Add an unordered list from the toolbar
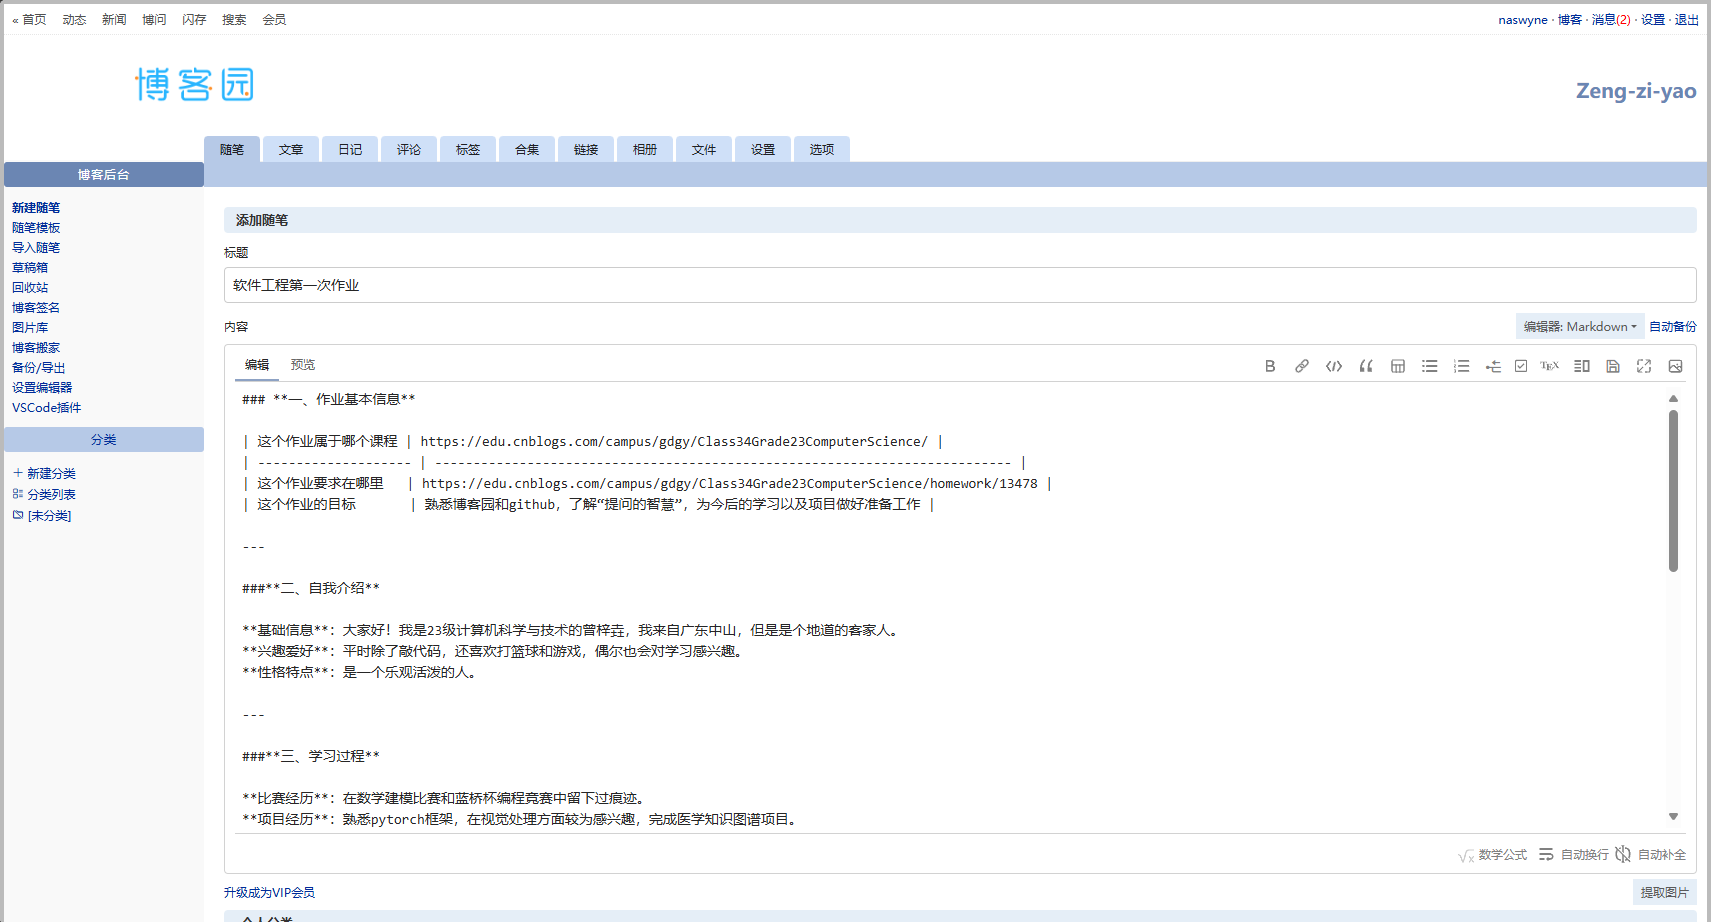Image resolution: width=1711 pixels, height=922 pixels. [x=1429, y=366]
